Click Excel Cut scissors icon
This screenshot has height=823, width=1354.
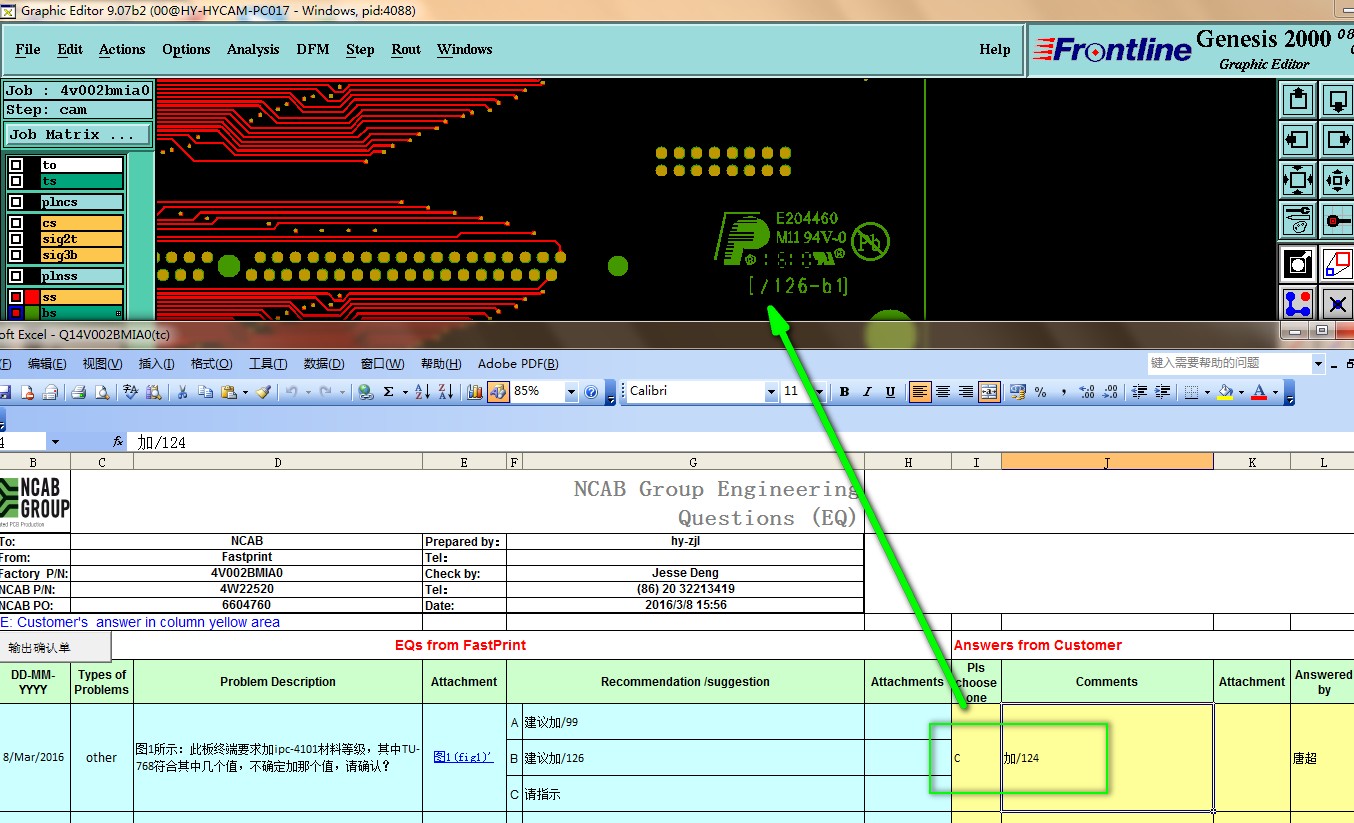pyautogui.click(x=182, y=392)
